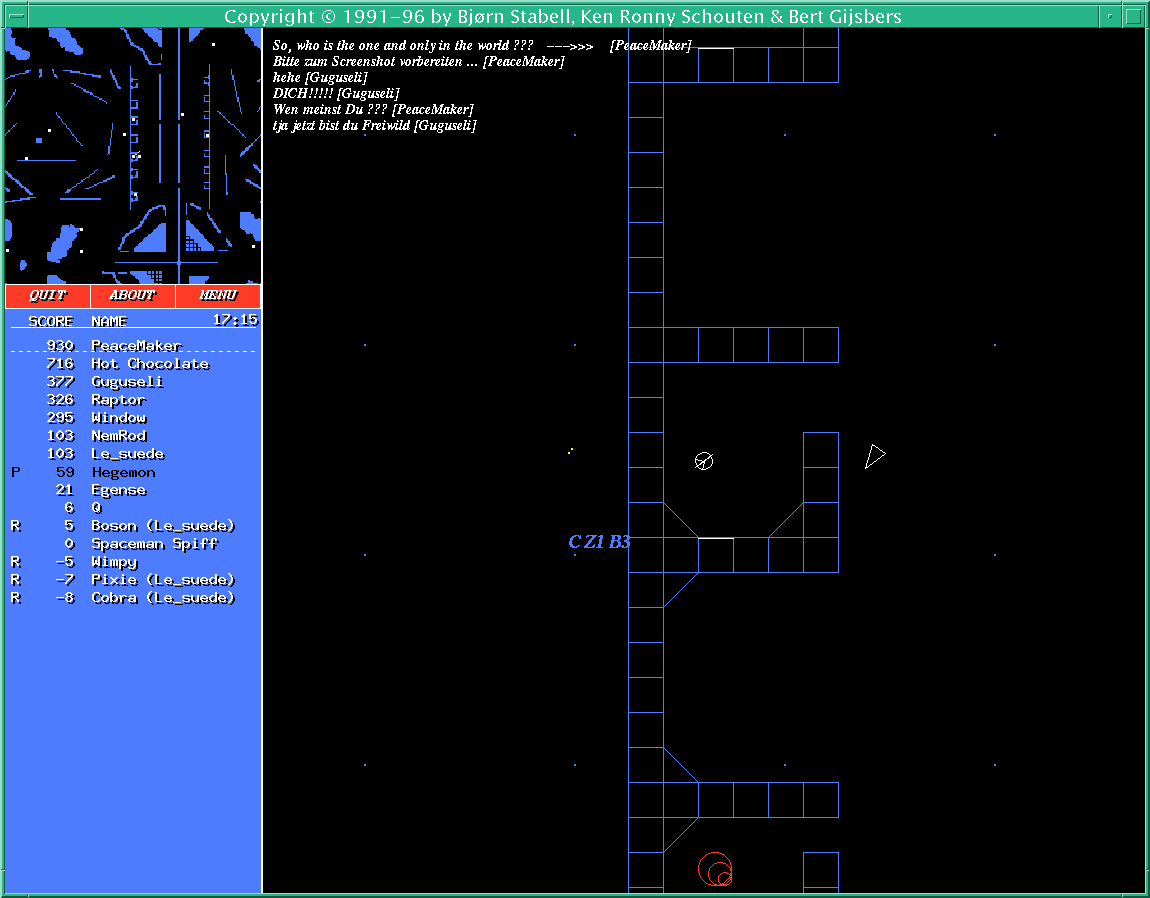This screenshot has width=1150, height=898.
Task: Click the blue C Z1 B3 label
Action: tap(599, 542)
